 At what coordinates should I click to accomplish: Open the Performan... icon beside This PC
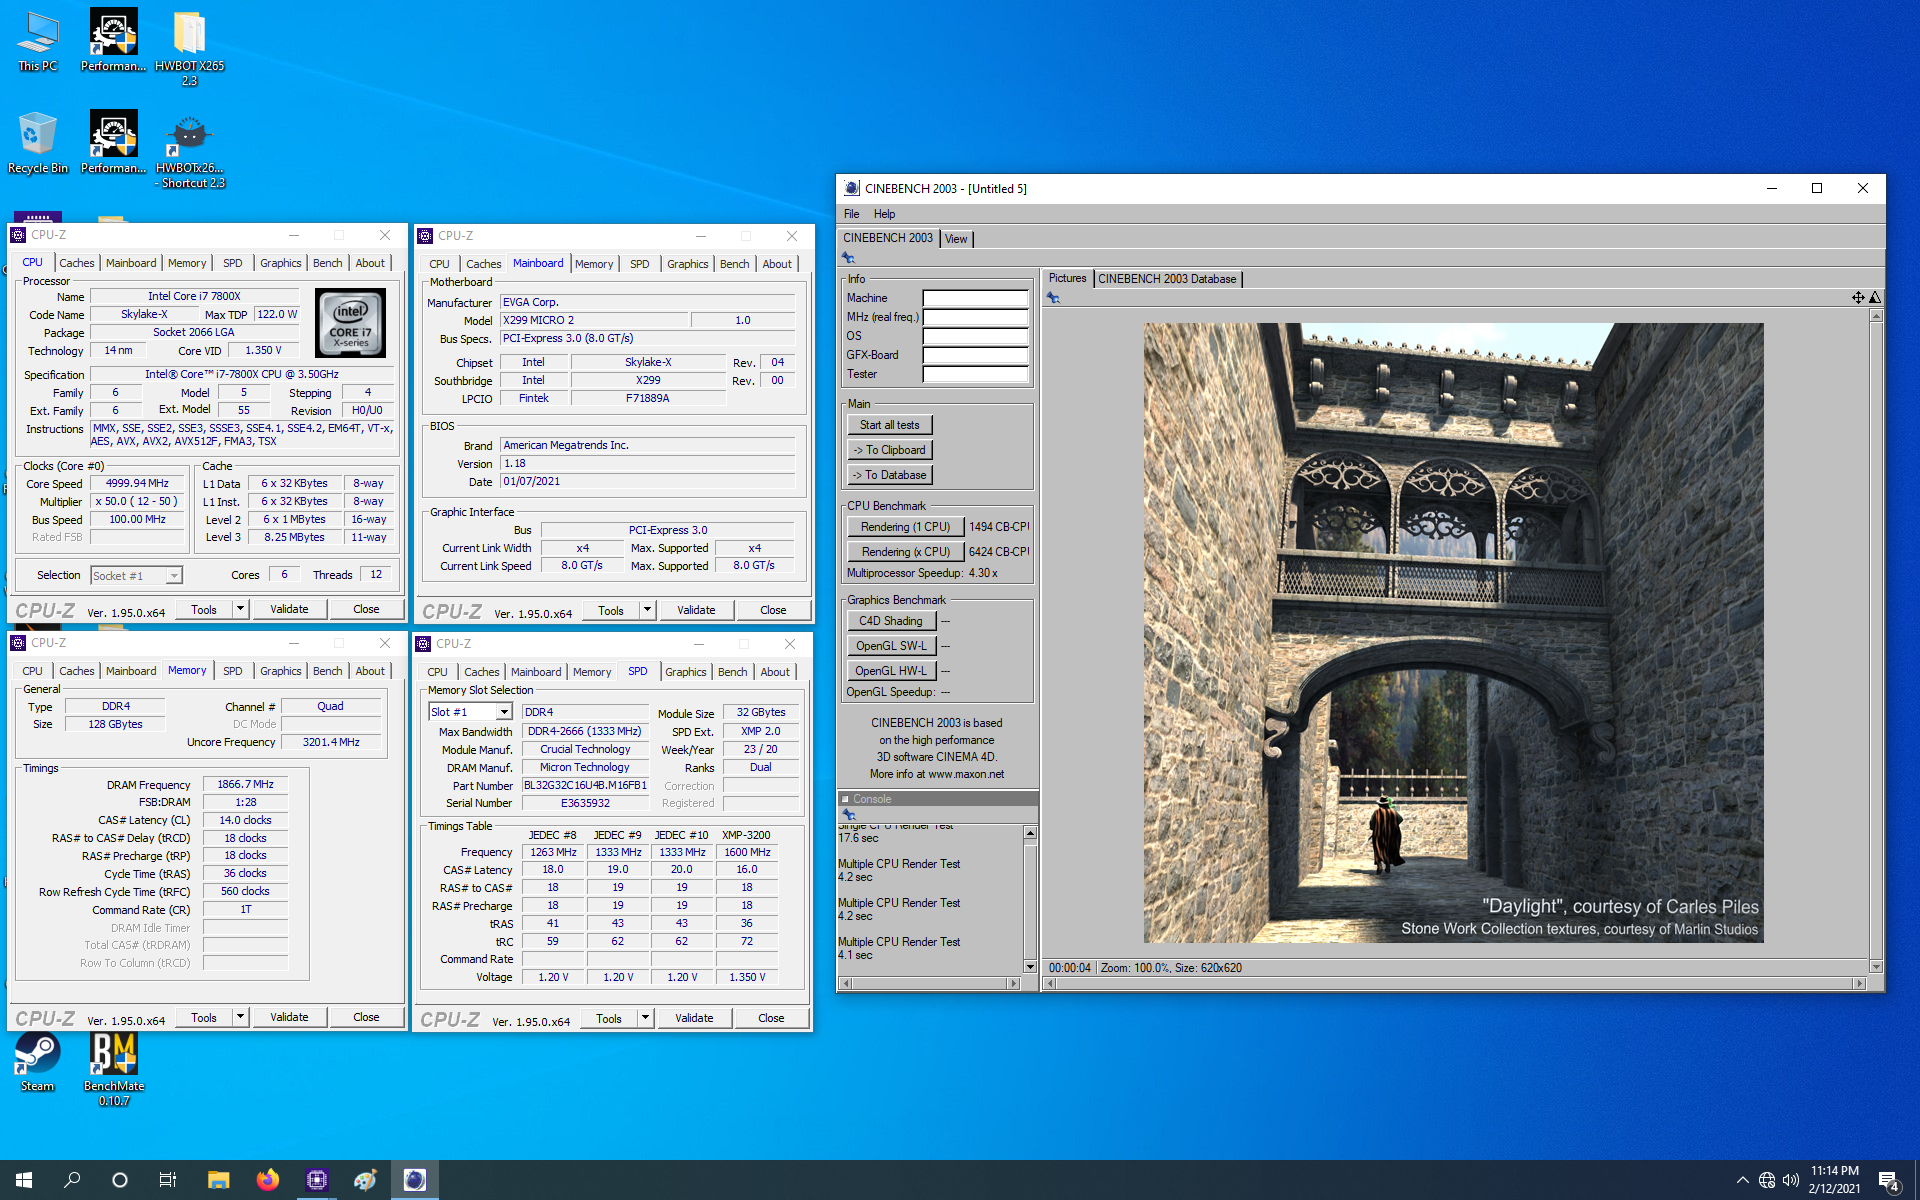click(x=113, y=41)
